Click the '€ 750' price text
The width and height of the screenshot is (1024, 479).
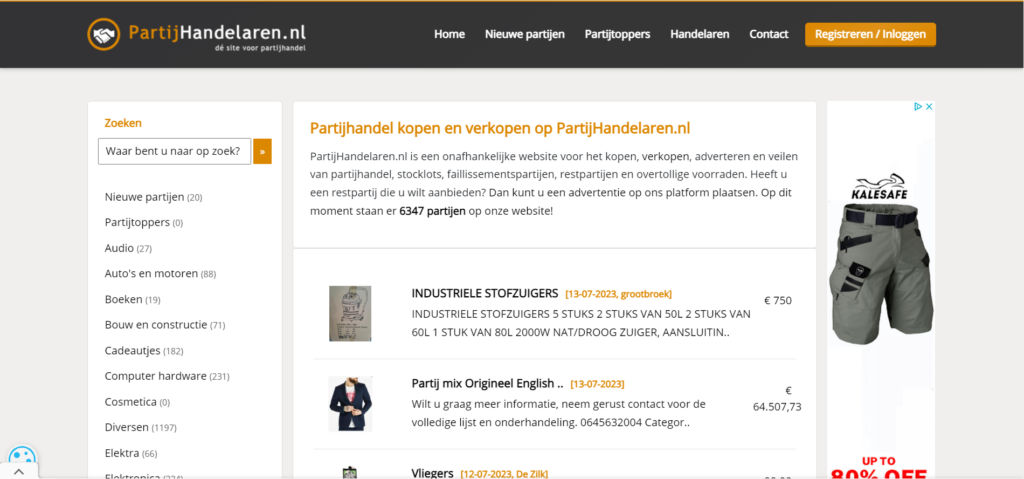[778, 301]
